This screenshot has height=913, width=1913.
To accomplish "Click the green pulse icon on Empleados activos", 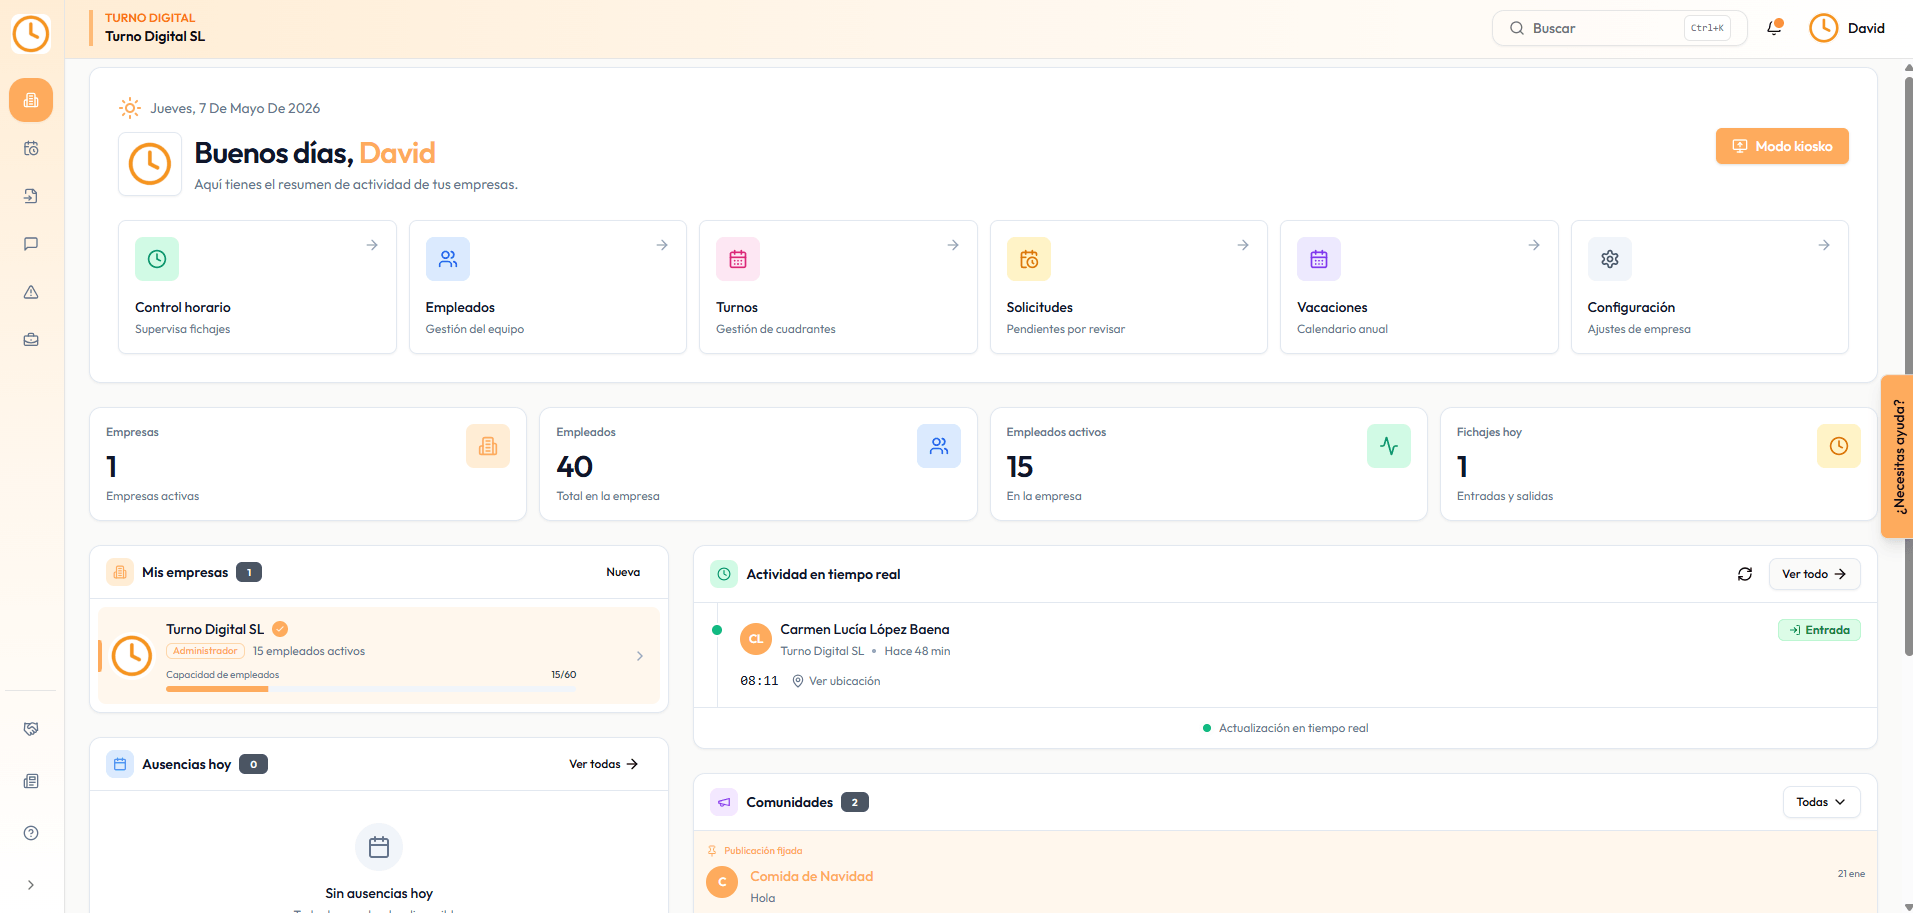I will (1389, 446).
